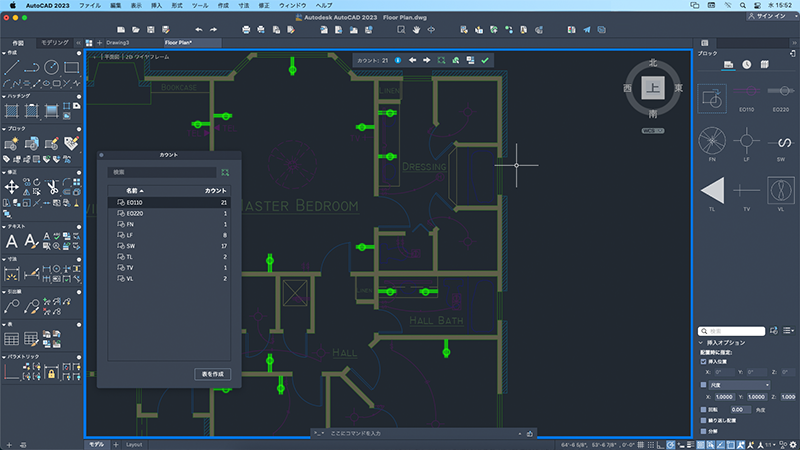Screen dimensions: 800x450
Task: Click the count info icon
Action: [397, 60]
